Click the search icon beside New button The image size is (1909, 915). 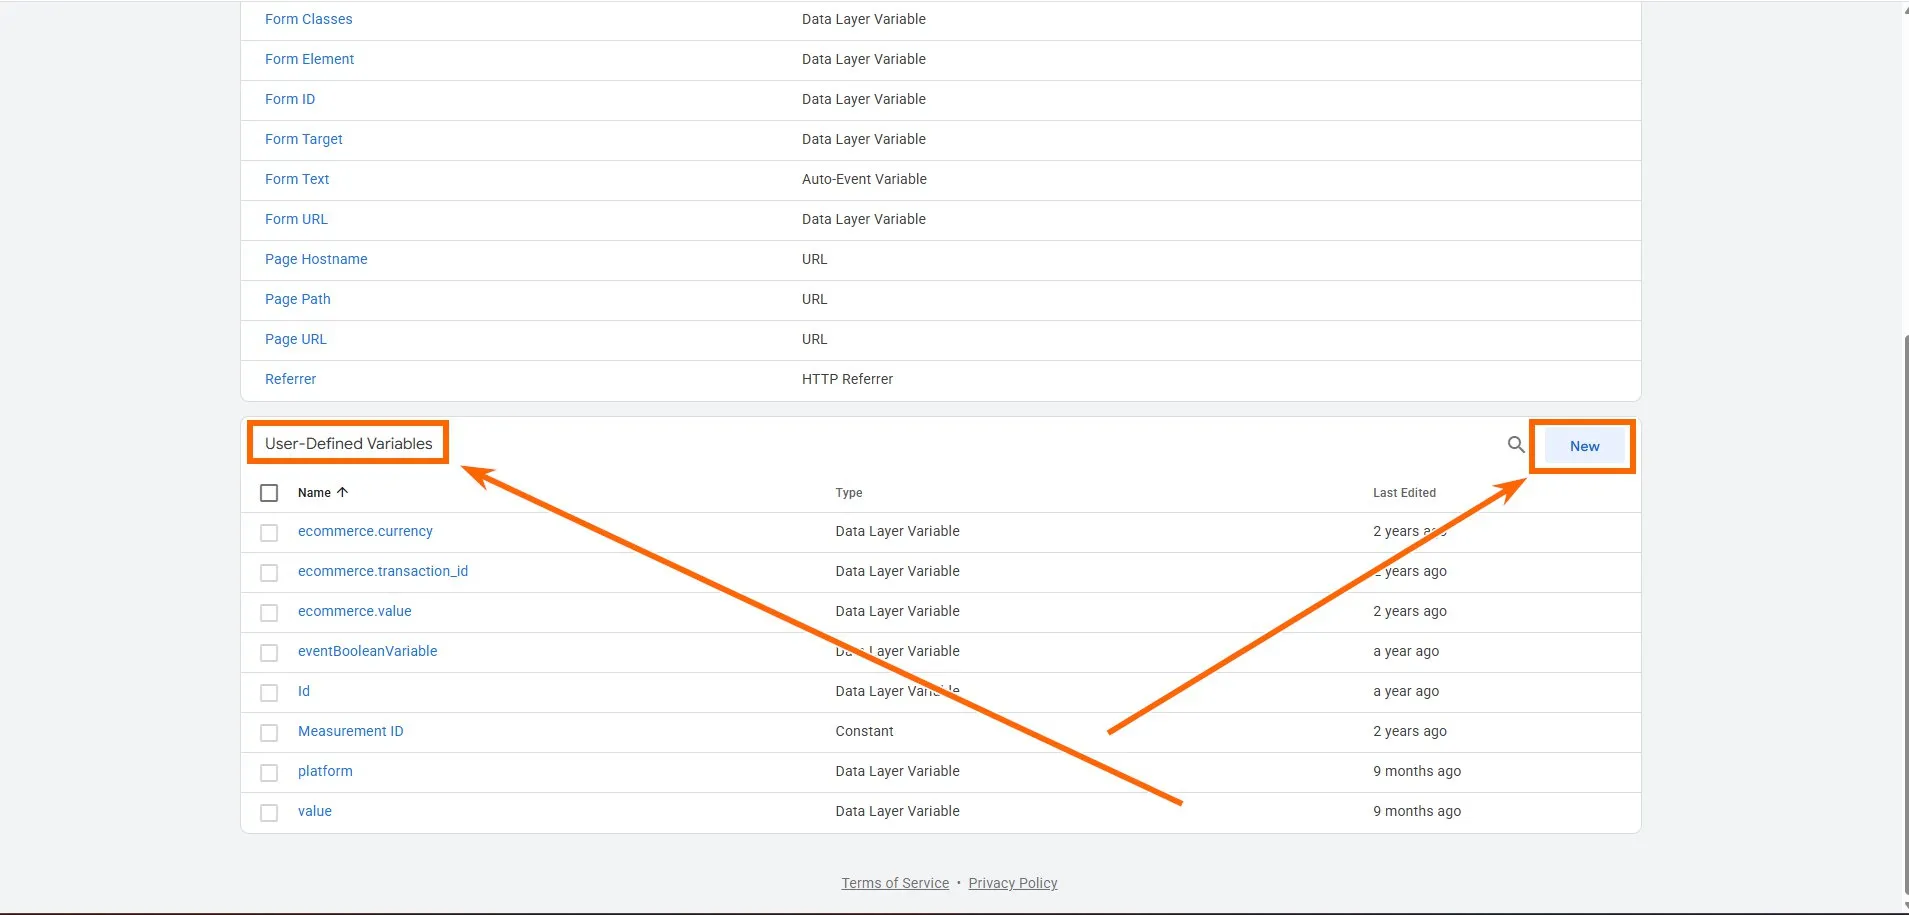click(x=1516, y=445)
